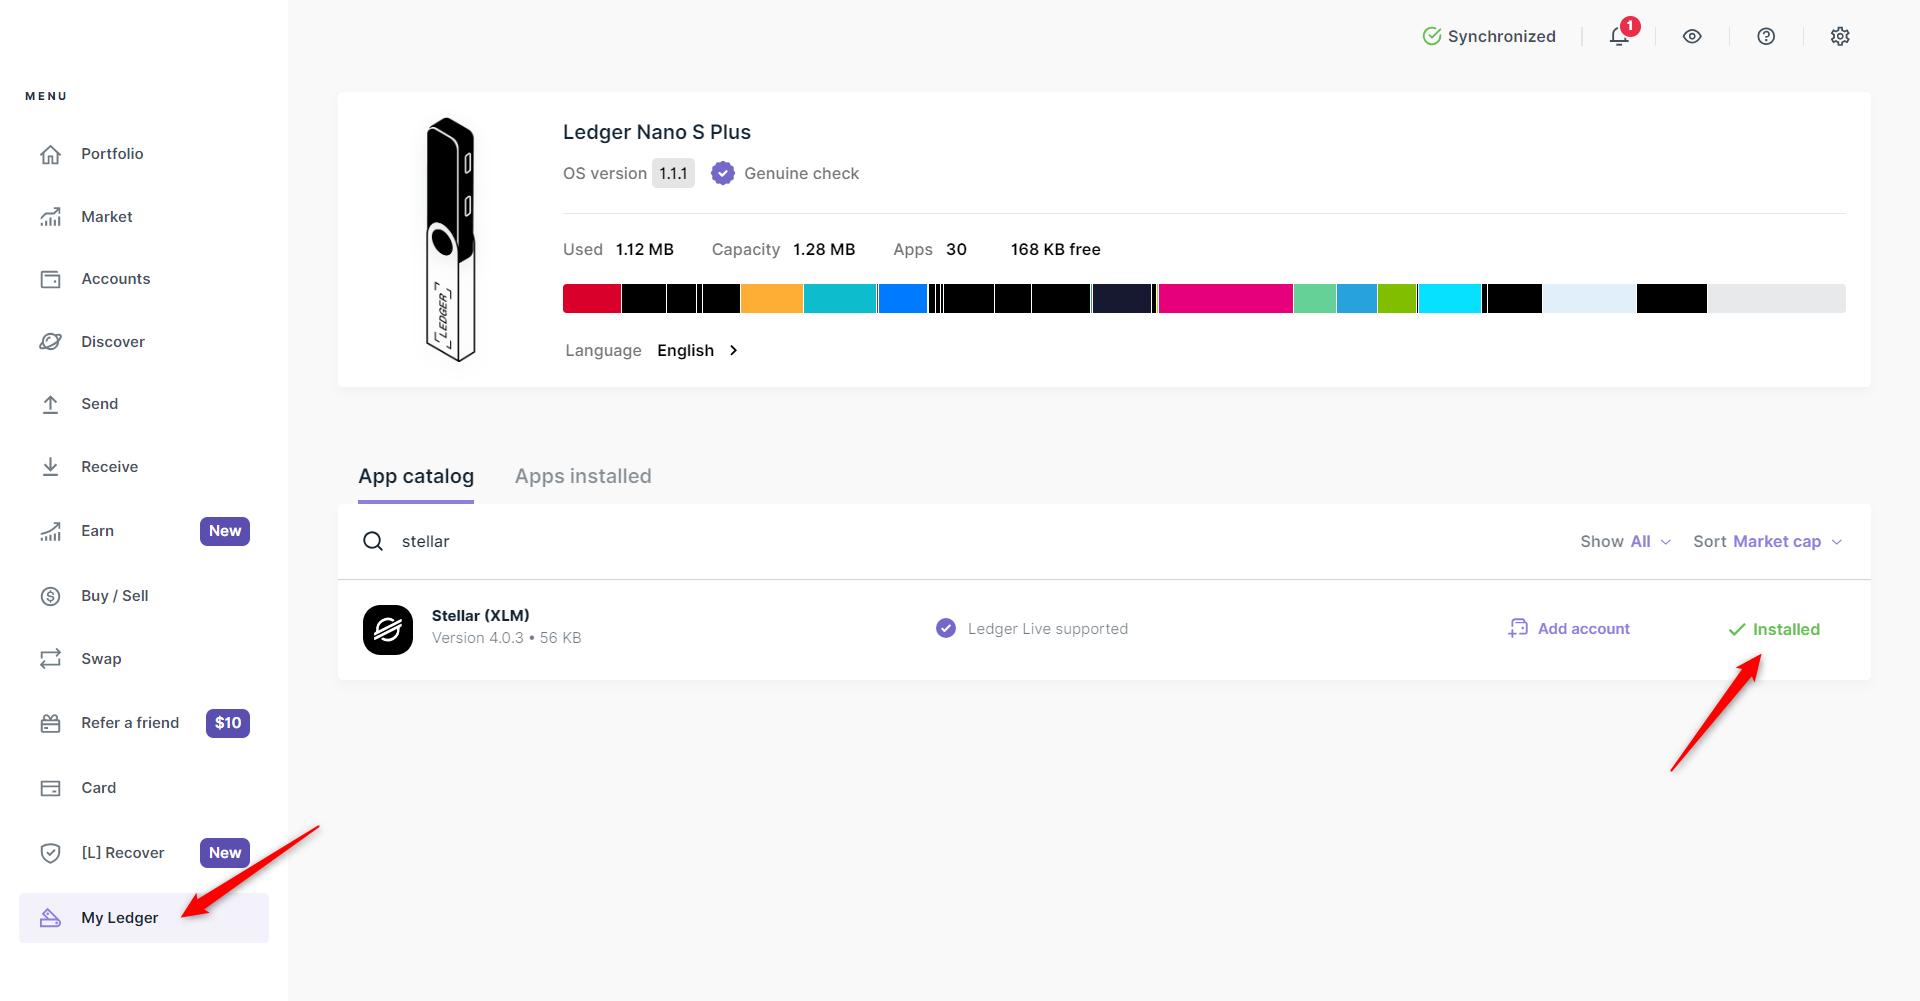Toggle balance visibility eye icon
Viewport: 1920px width, 1001px height.
click(x=1692, y=36)
